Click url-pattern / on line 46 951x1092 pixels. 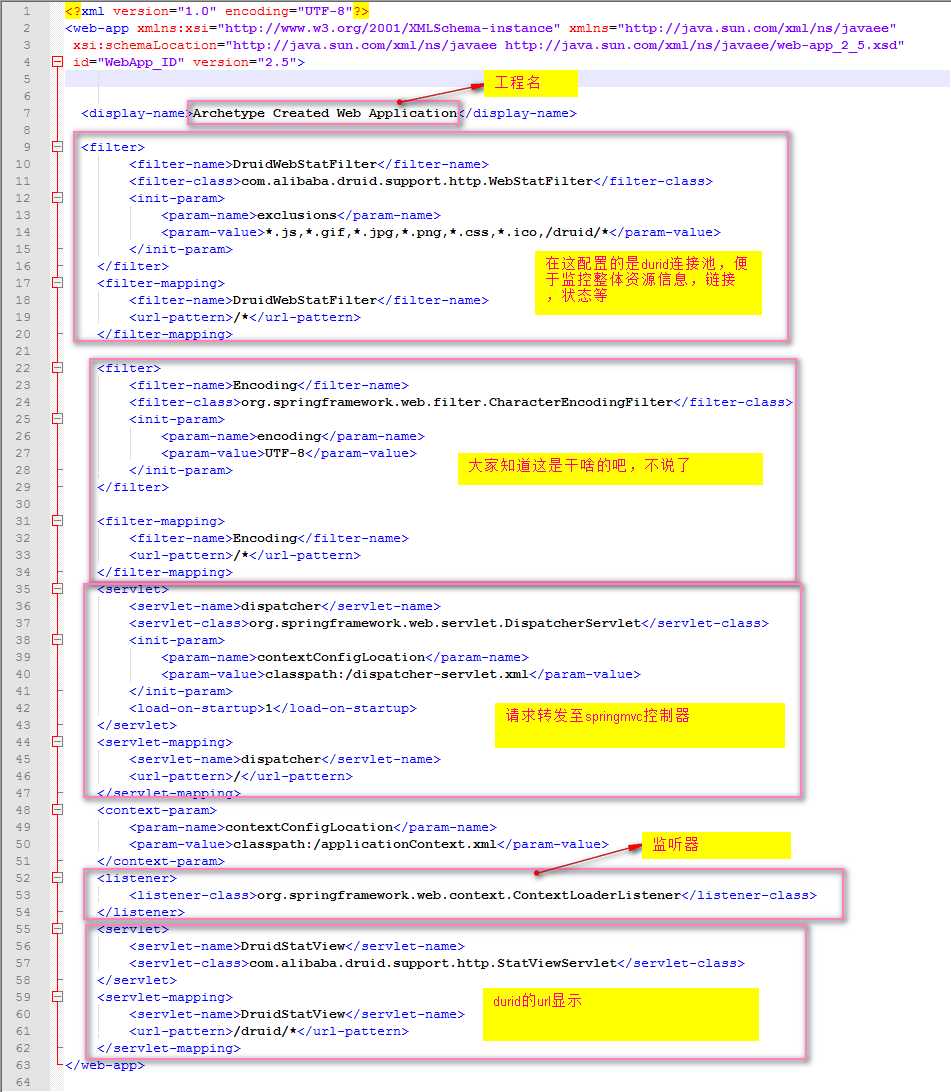tap(237, 776)
